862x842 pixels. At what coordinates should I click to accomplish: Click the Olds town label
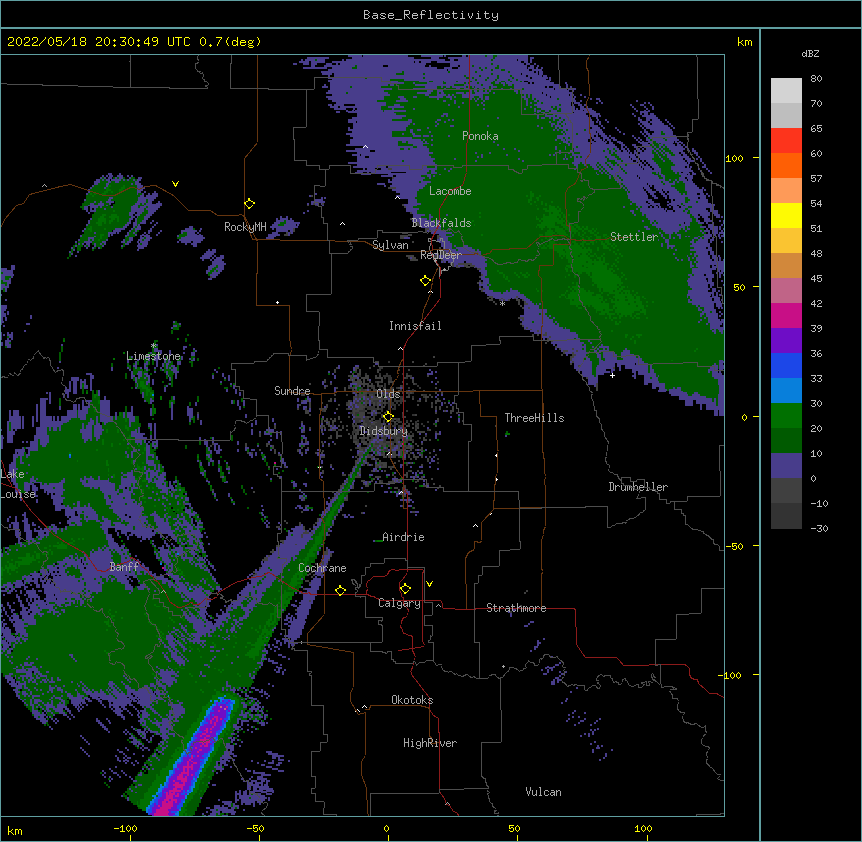pos(388,394)
